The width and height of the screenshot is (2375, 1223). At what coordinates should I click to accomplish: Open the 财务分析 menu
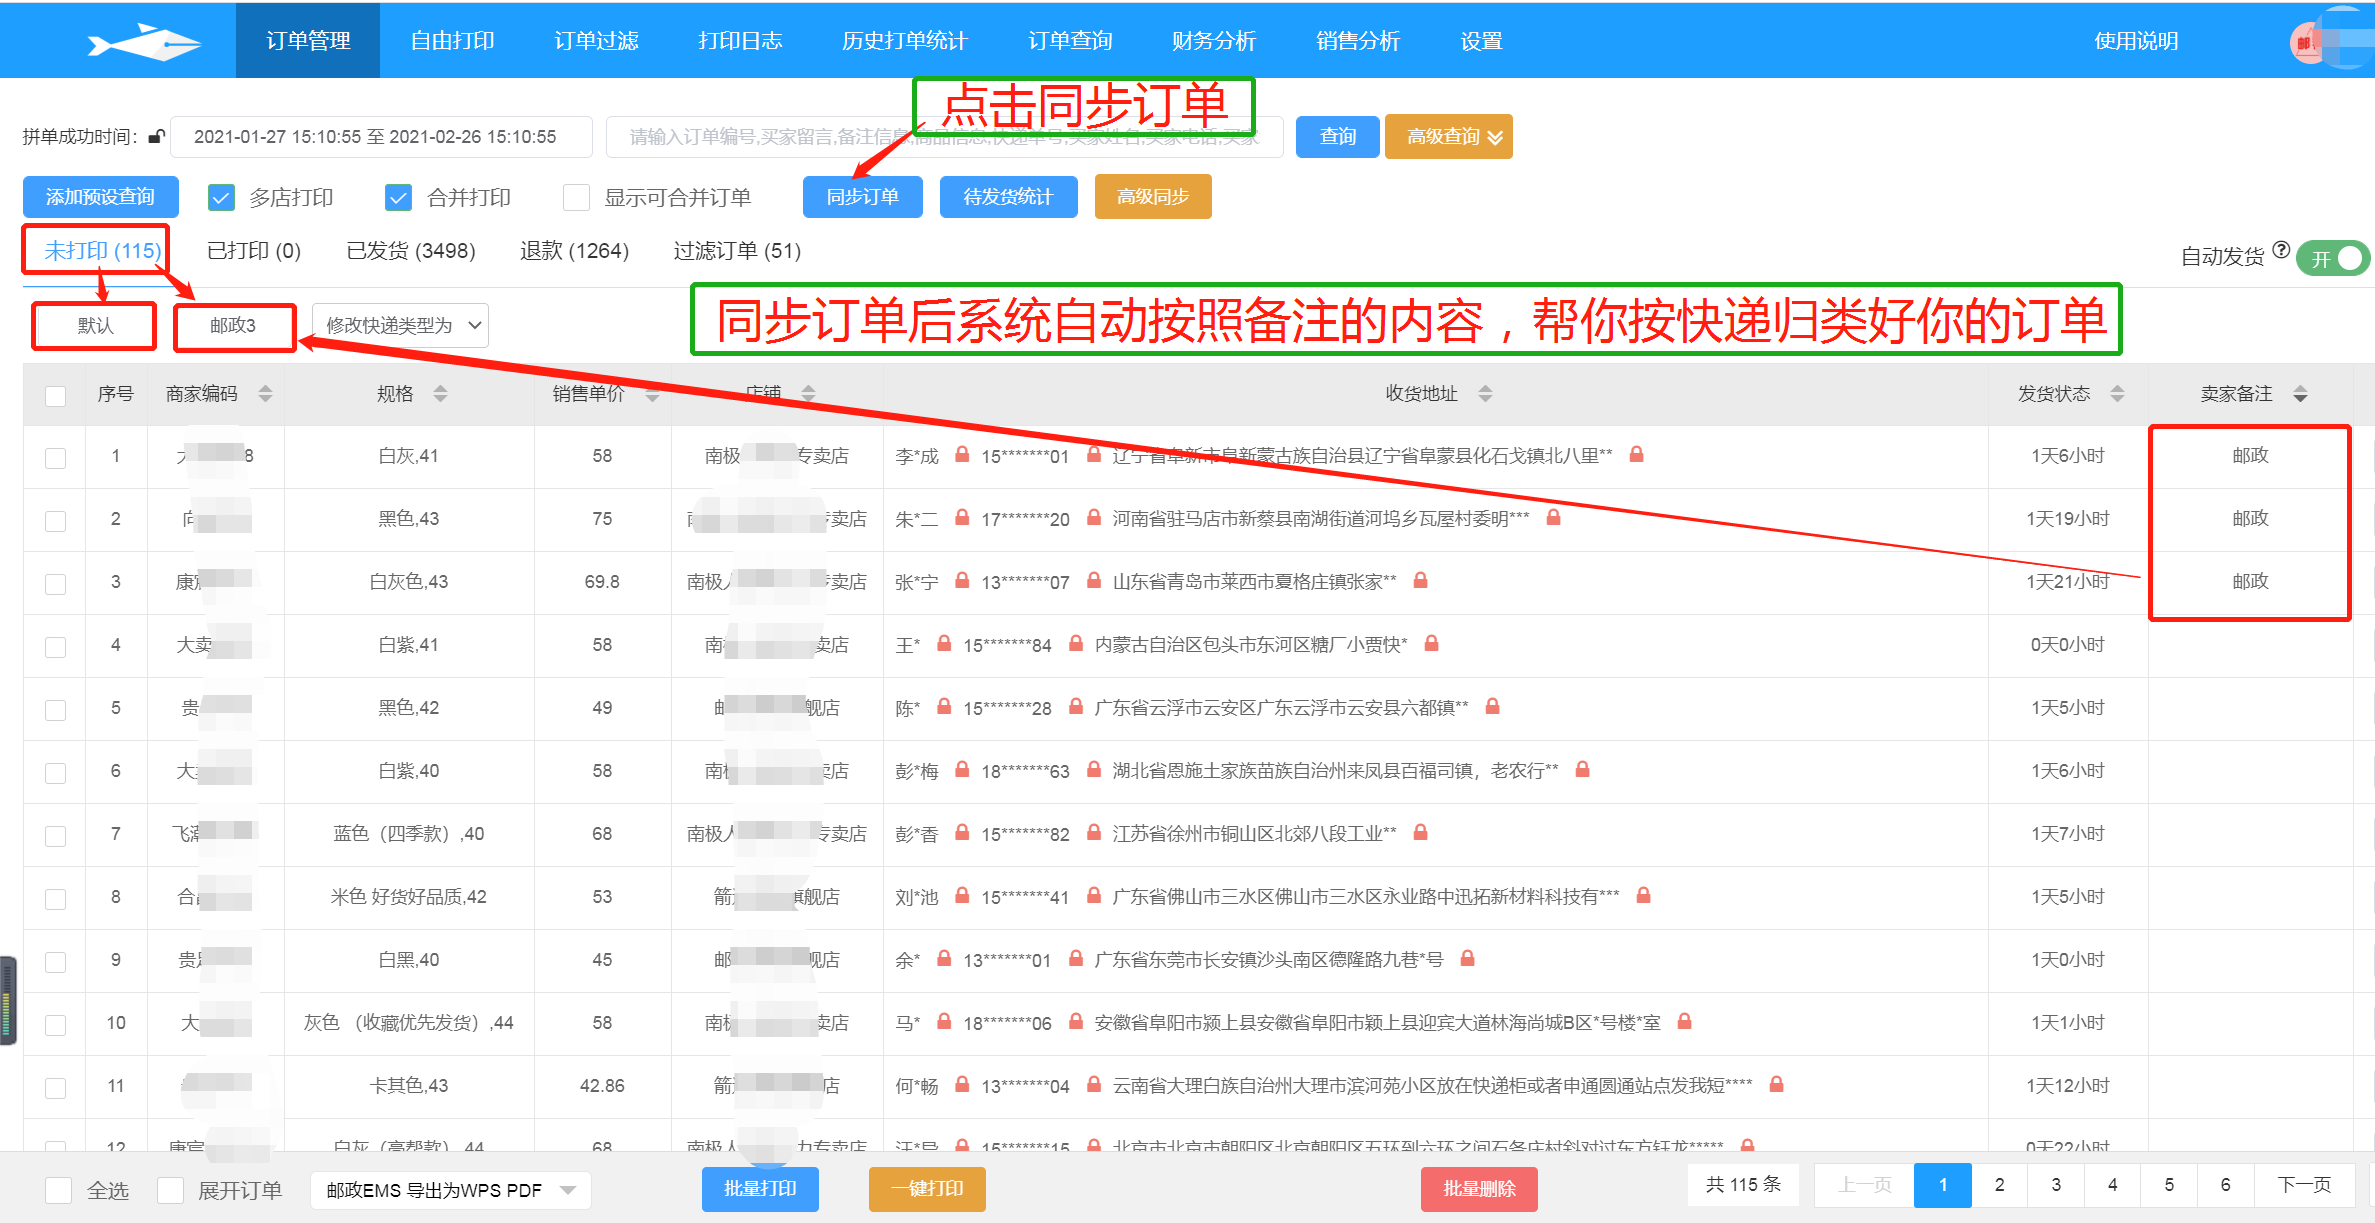pos(1213,41)
